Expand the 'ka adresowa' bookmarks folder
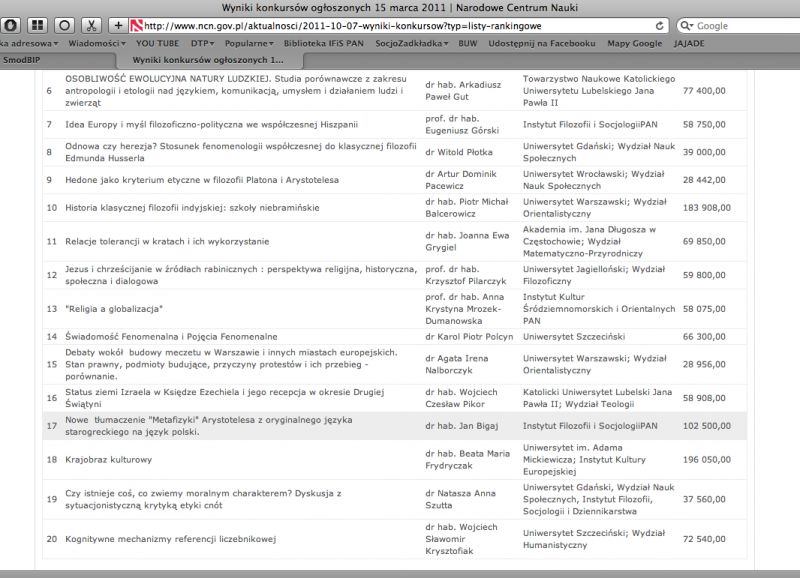The height and width of the screenshot is (578, 800). coord(29,43)
